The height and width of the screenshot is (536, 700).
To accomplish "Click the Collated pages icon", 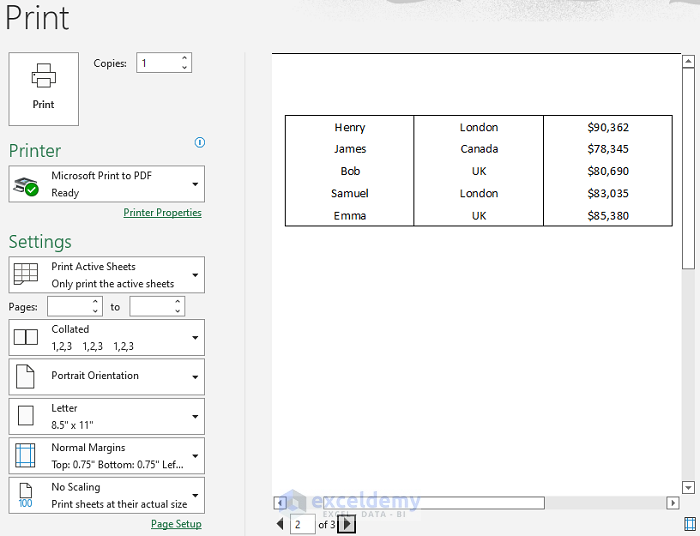I will point(26,337).
